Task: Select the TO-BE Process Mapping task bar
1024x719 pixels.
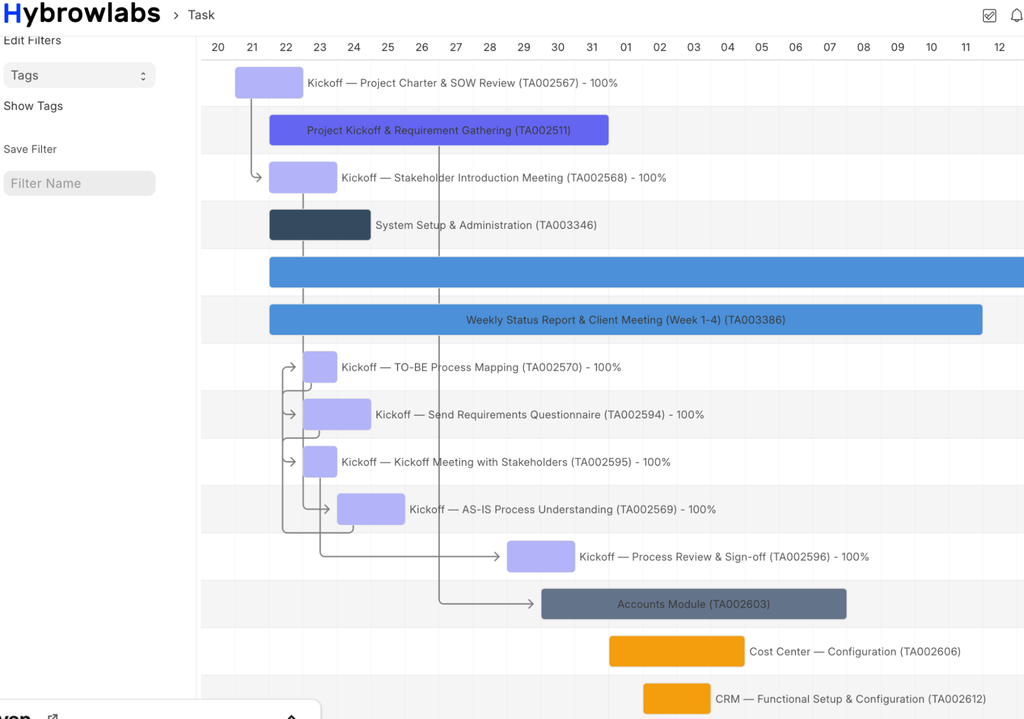Action: click(320, 367)
